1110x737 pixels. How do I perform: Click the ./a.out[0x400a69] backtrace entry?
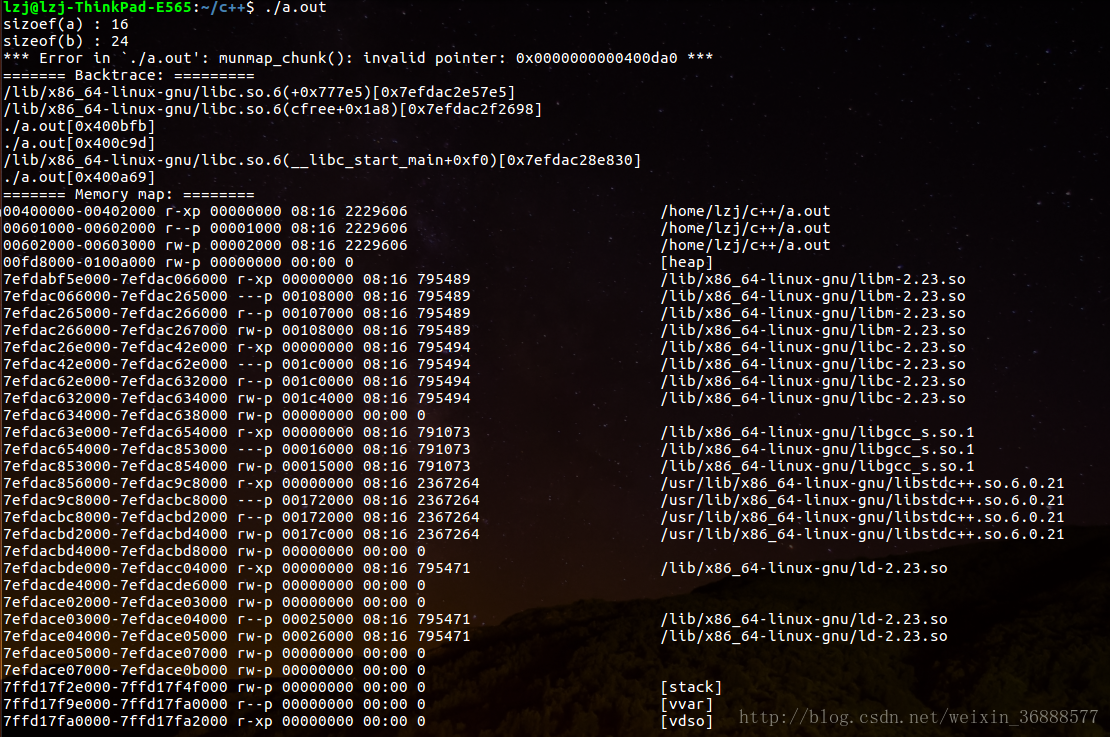(x=79, y=178)
